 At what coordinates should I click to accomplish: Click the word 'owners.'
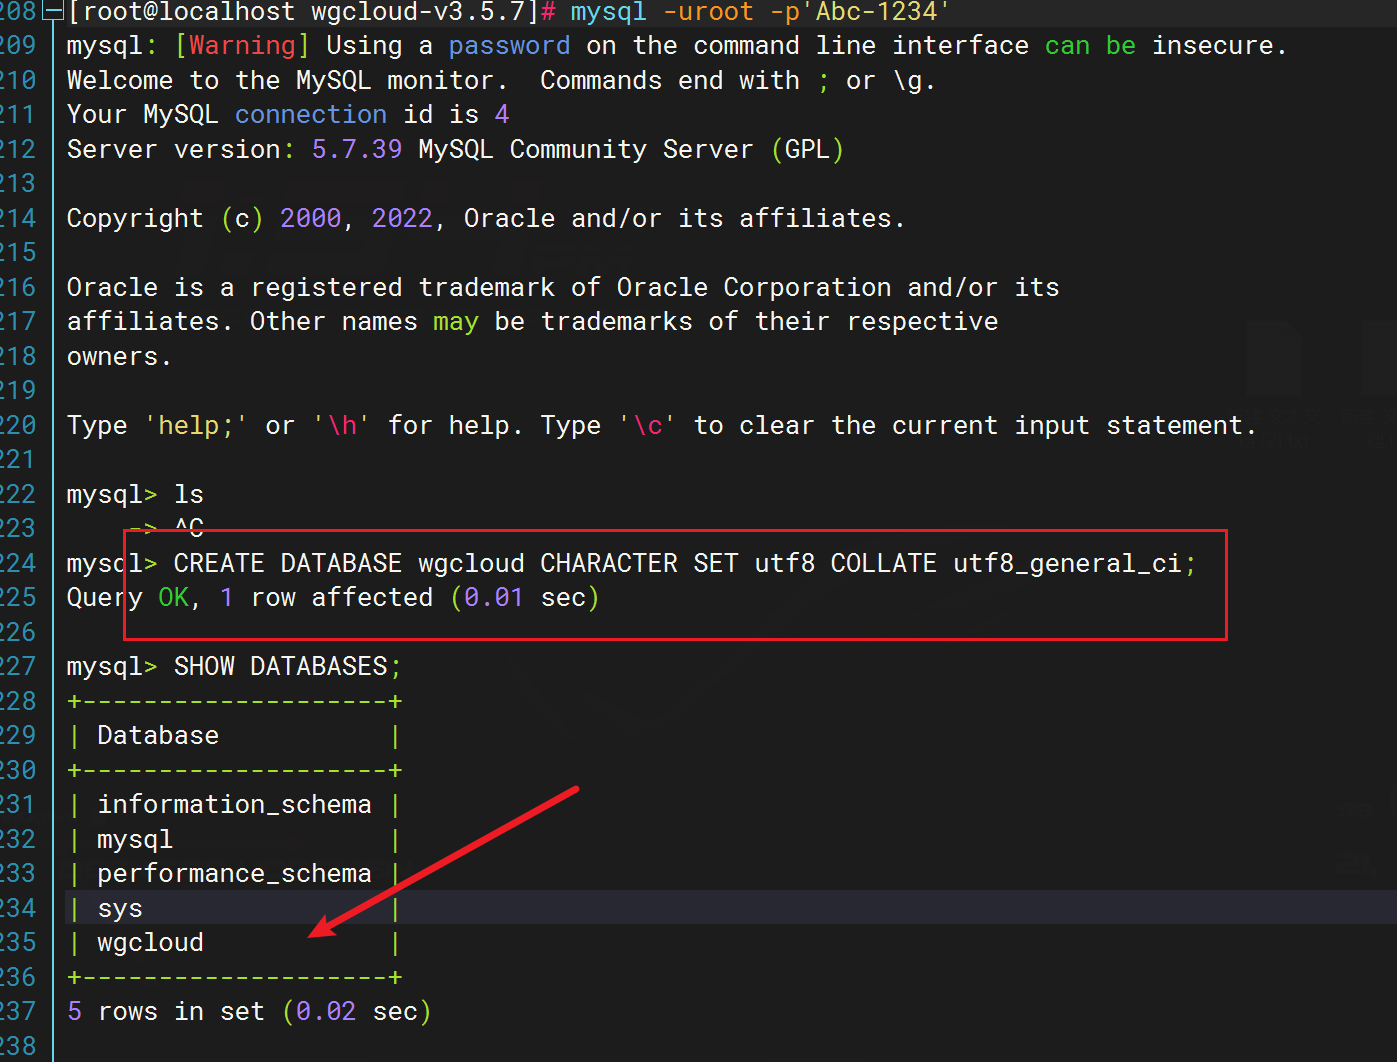click(119, 357)
